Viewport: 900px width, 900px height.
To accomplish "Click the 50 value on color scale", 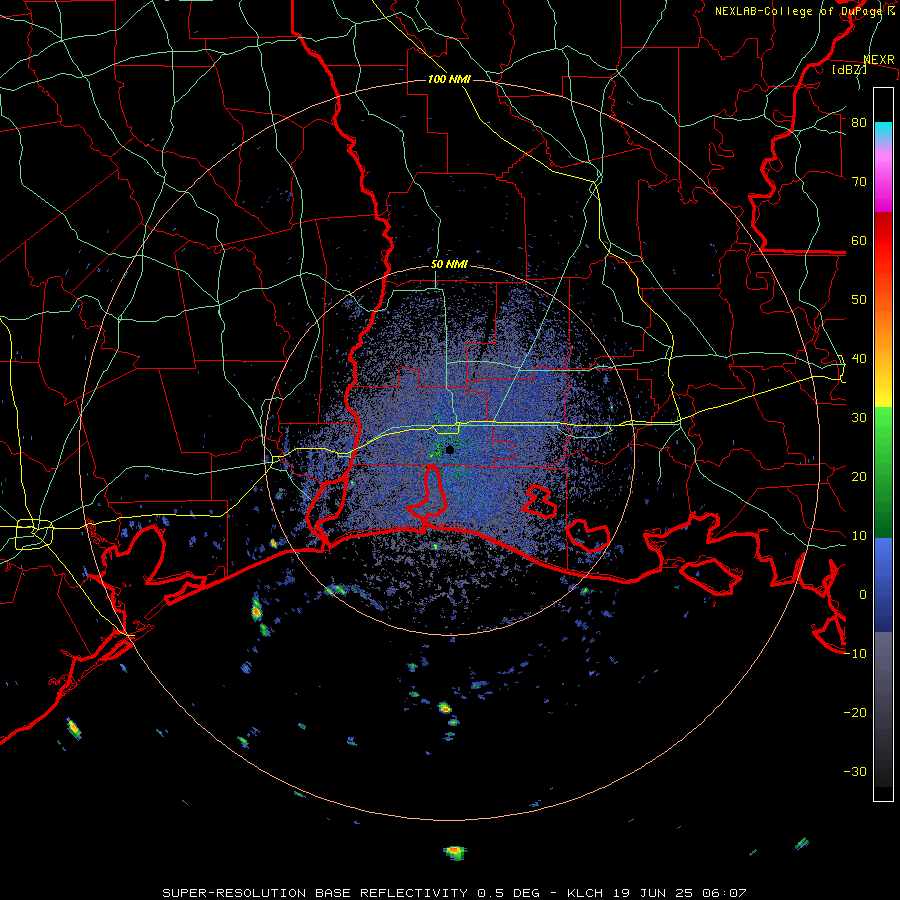I will (859, 300).
